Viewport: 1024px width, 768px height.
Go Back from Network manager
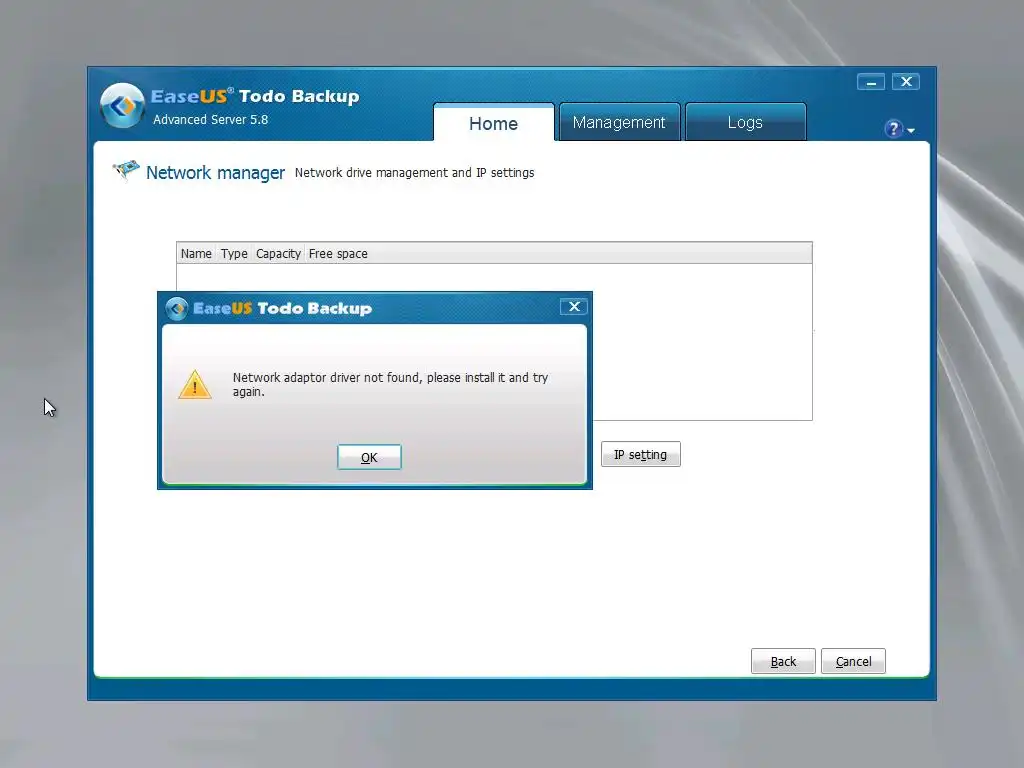pos(783,662)
